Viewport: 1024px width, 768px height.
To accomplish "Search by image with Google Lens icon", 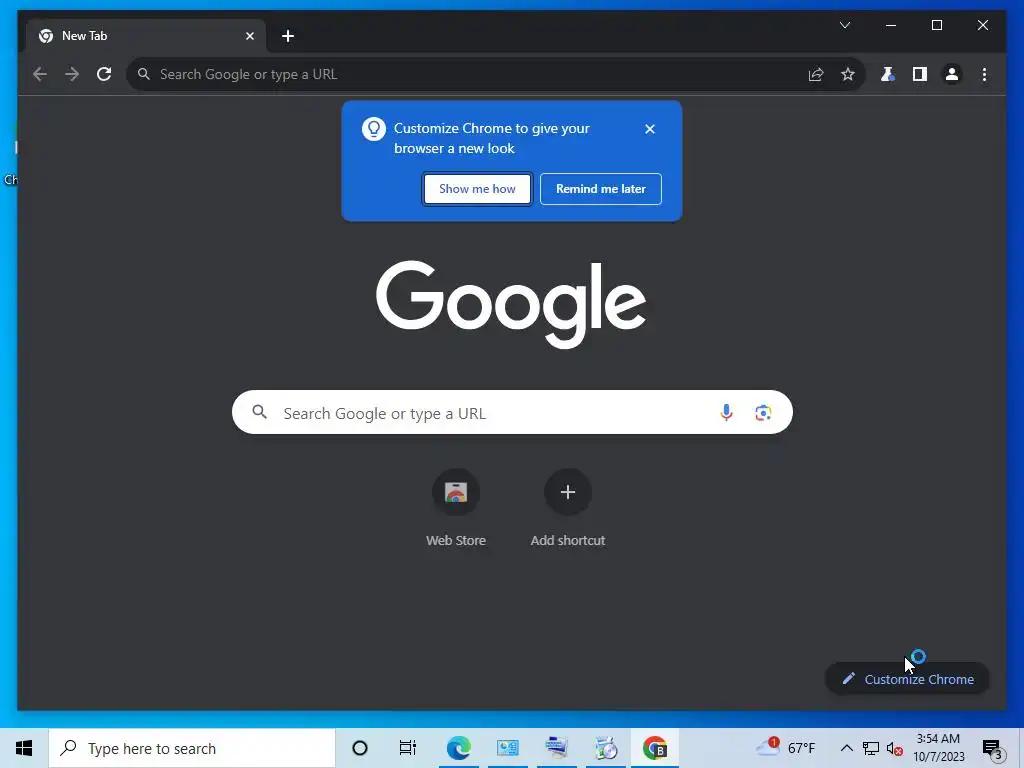I will click(x=763, y=413).
